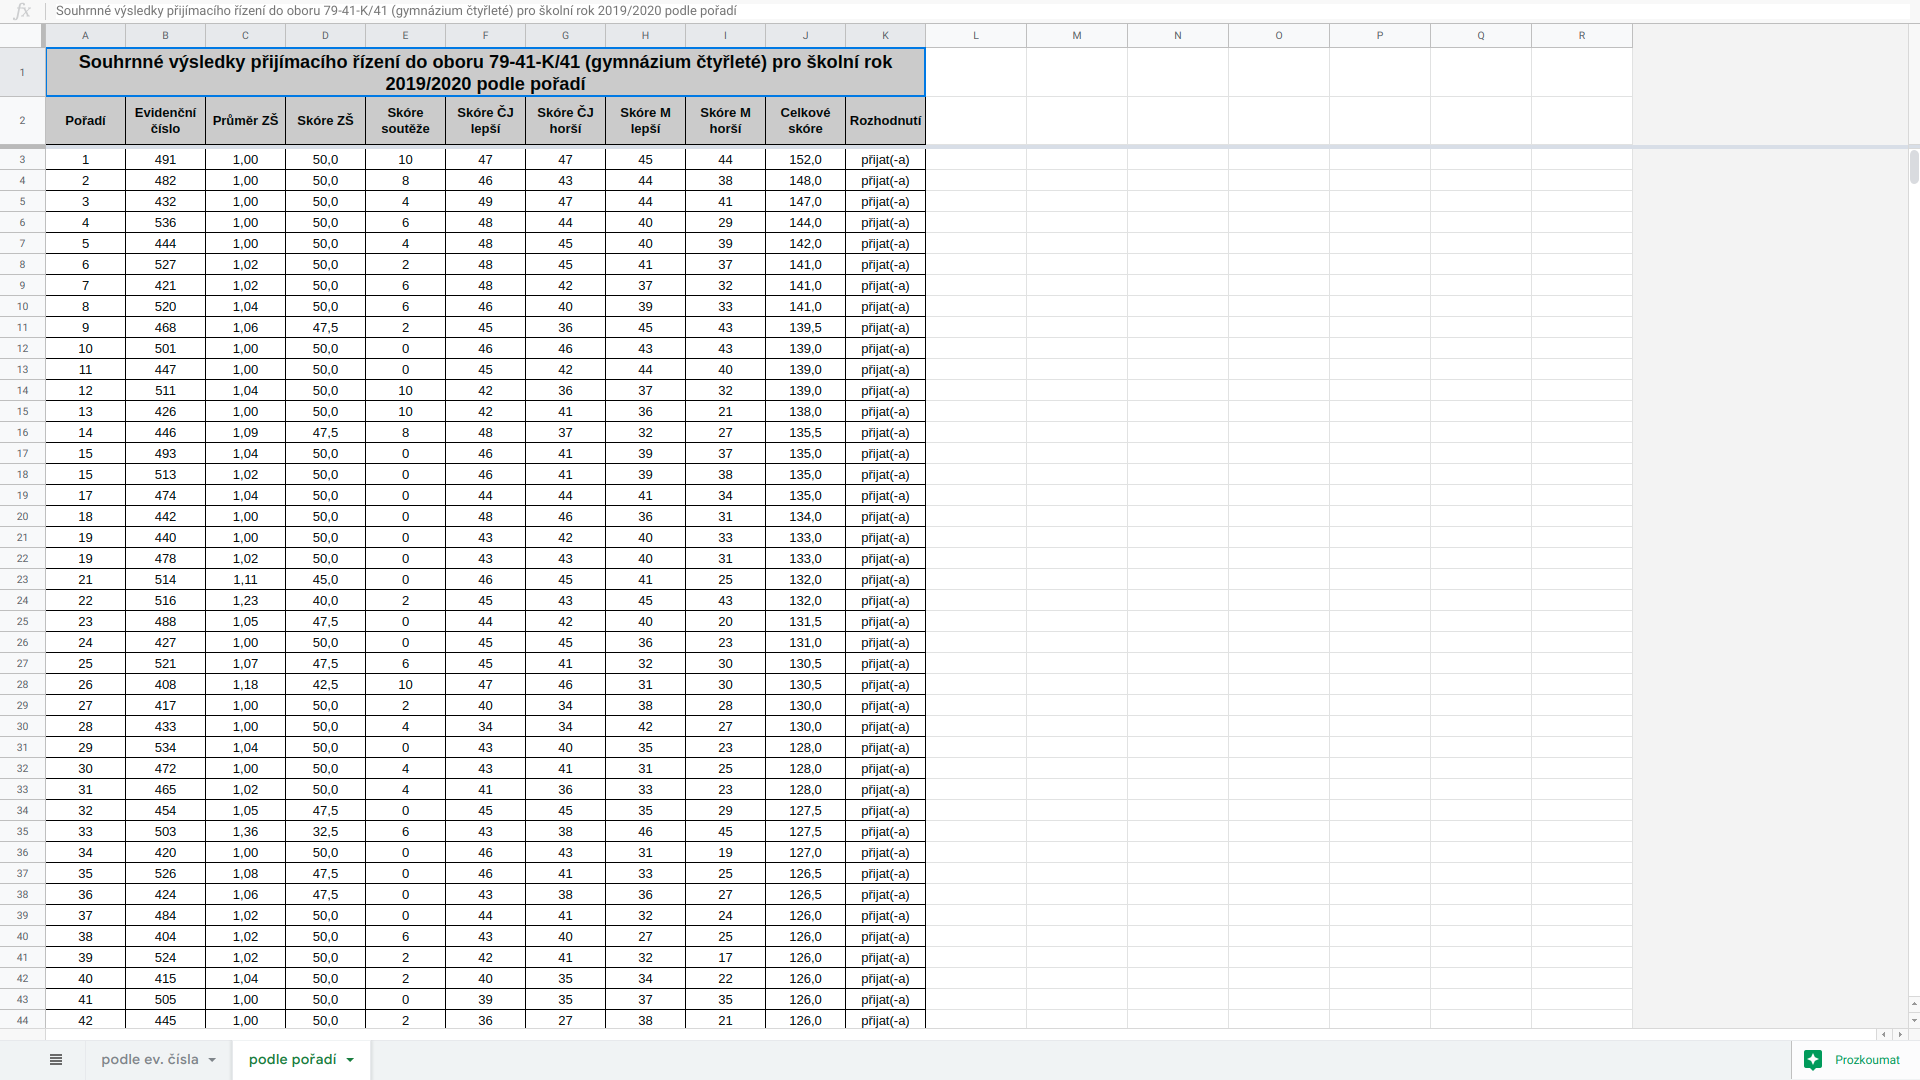This screenshot has width=1920, height=1080.
Task: Click vertical scroll down arrow
Action: tap(1914, 1021)
